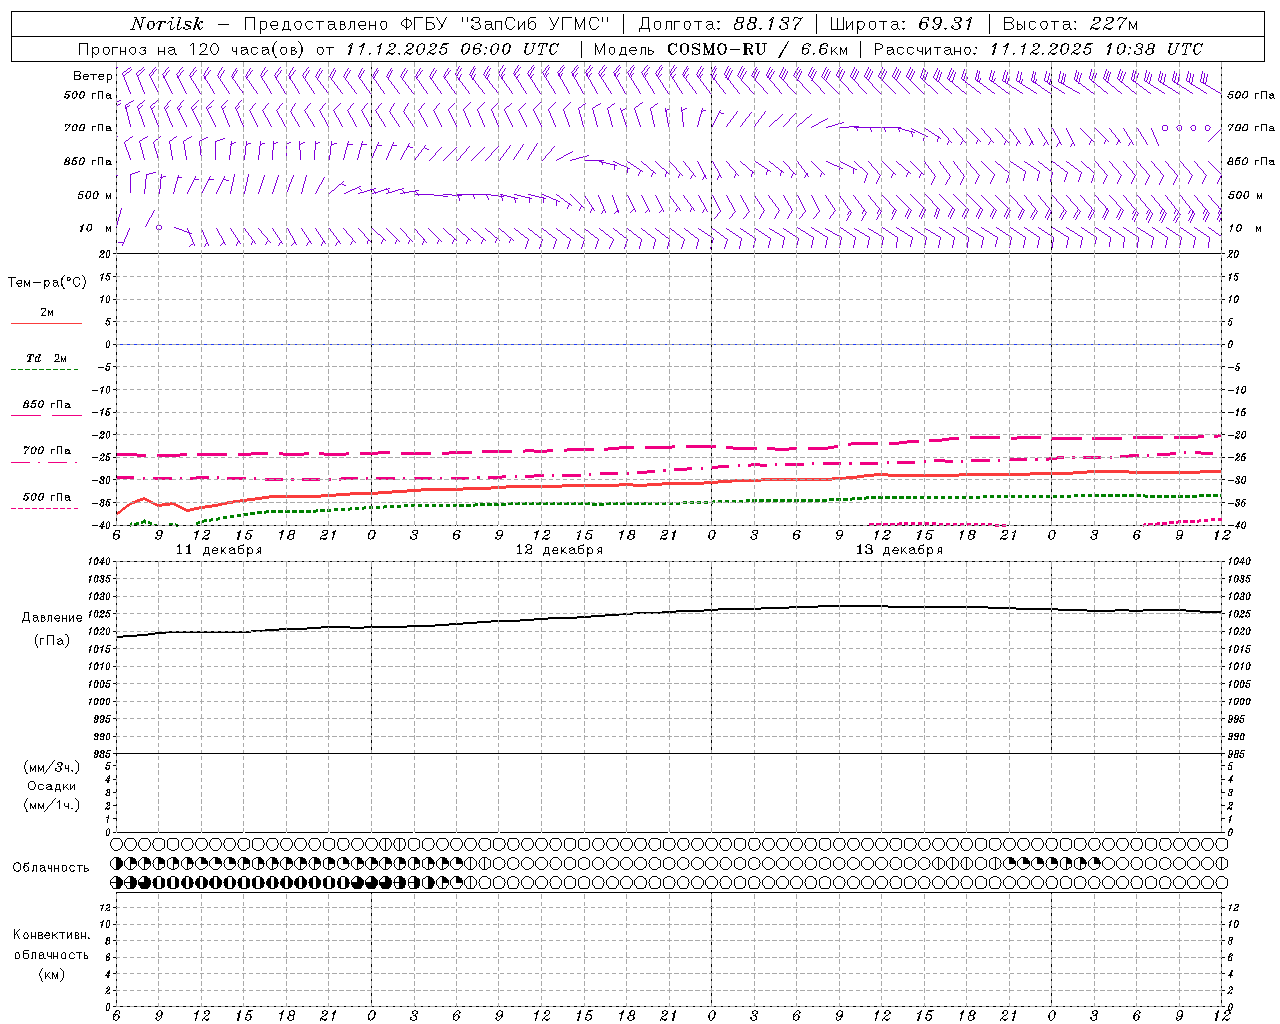Click the forecast start time 11.12.2025 06:00 UTC

click(452, 49)
